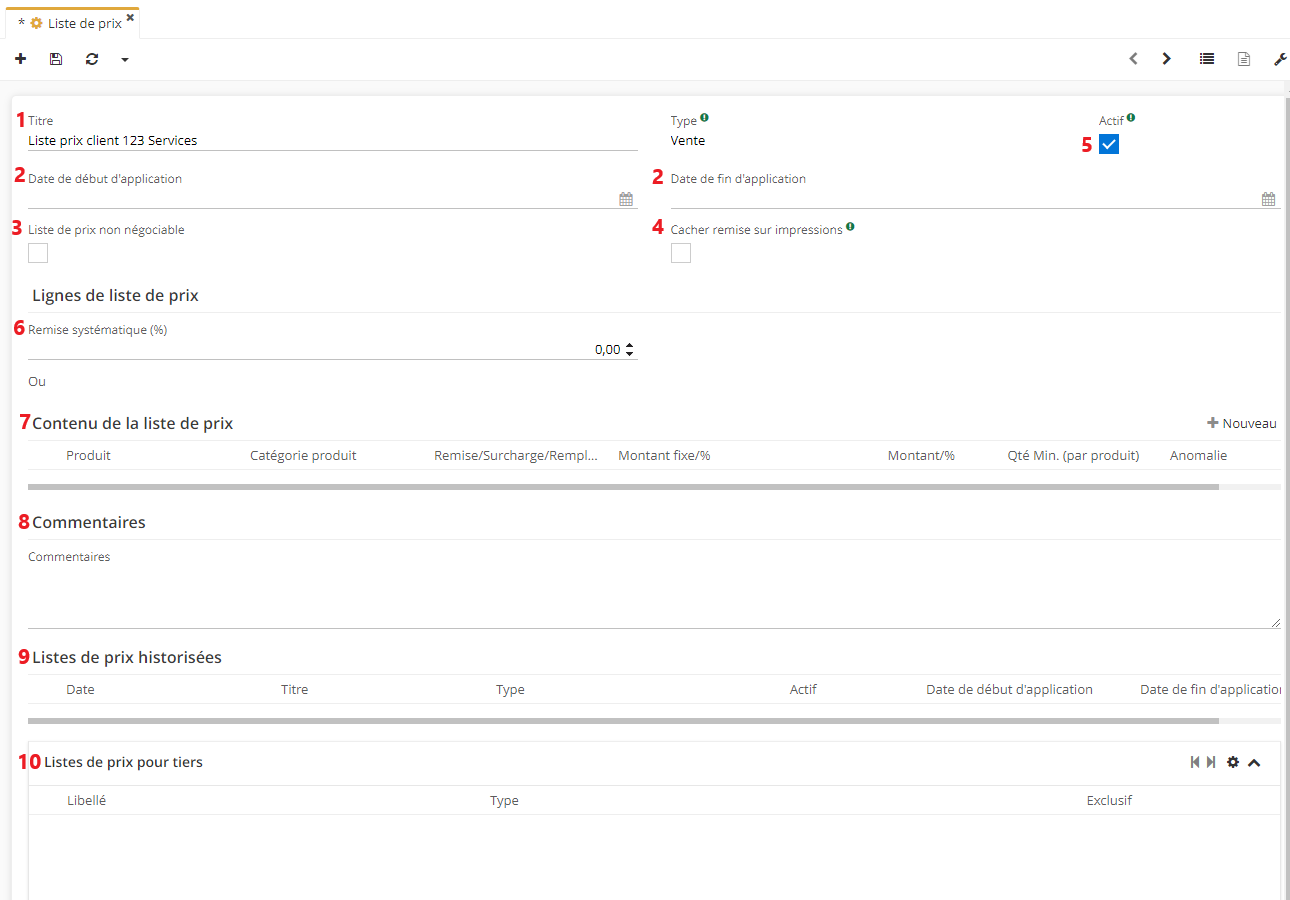Open the calendar for Date de fin d'application
Image resolution: width=1290 pixels, height=900 pixels.
(1268, 199)
